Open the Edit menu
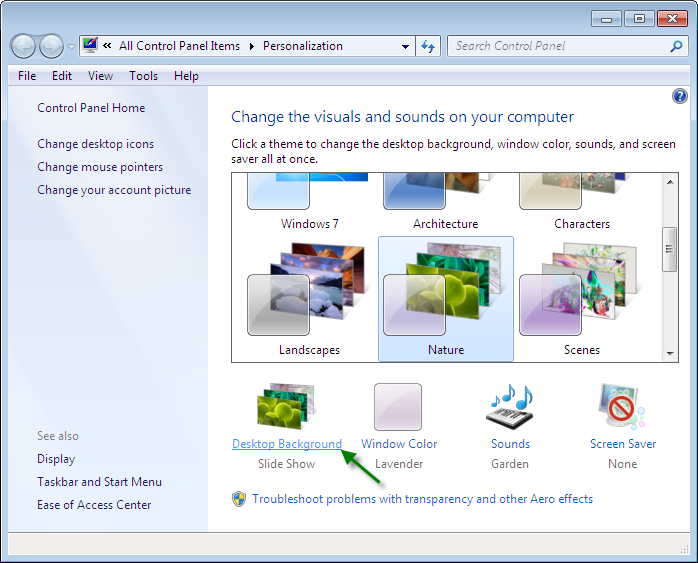 (x=62, y=76)
